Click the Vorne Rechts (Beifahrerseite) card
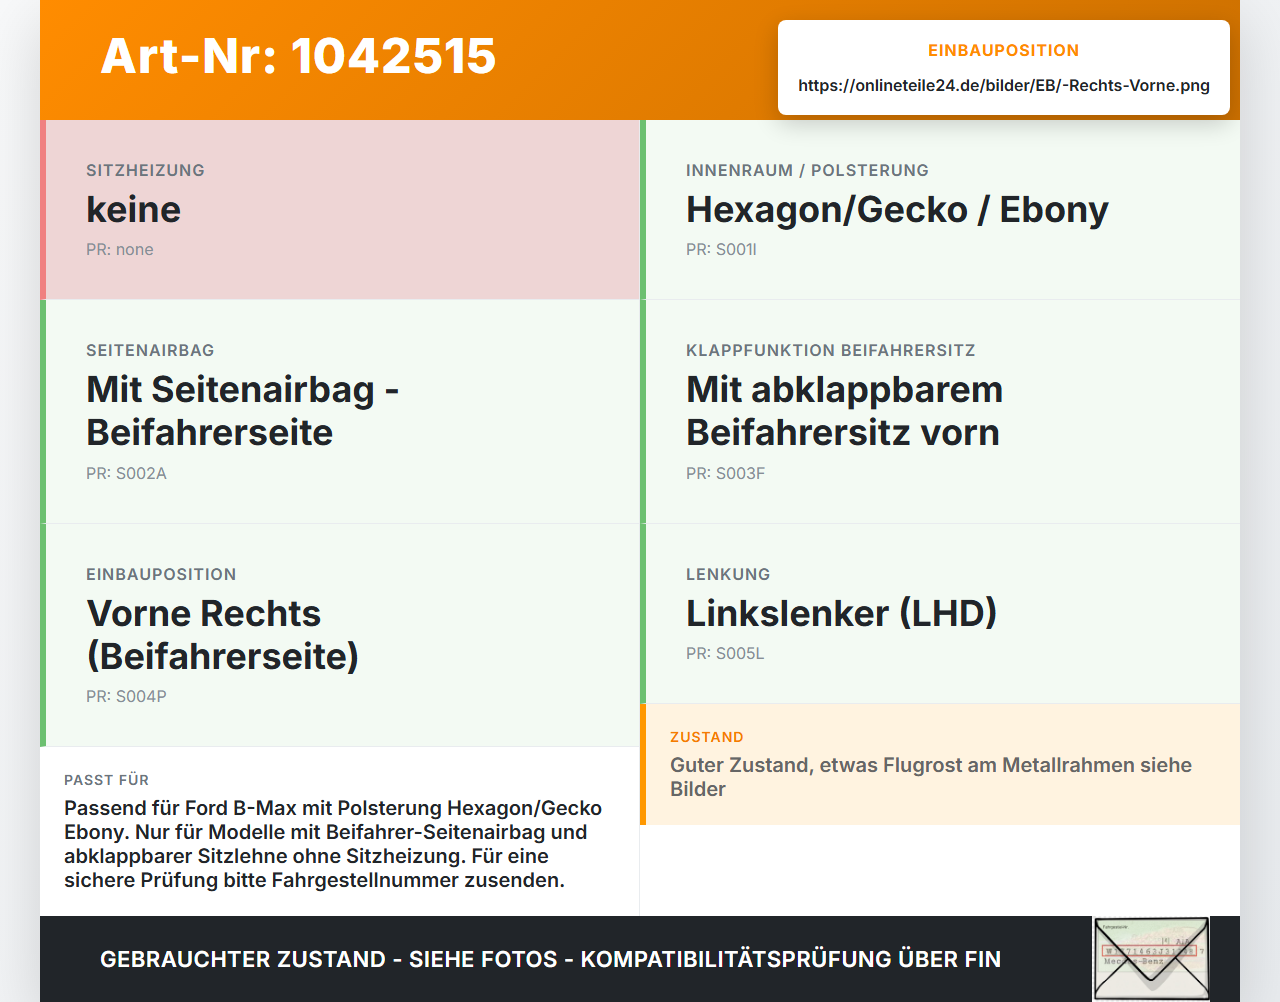The width and height of the screenshot is (1280, 1002). click(340, 635)
